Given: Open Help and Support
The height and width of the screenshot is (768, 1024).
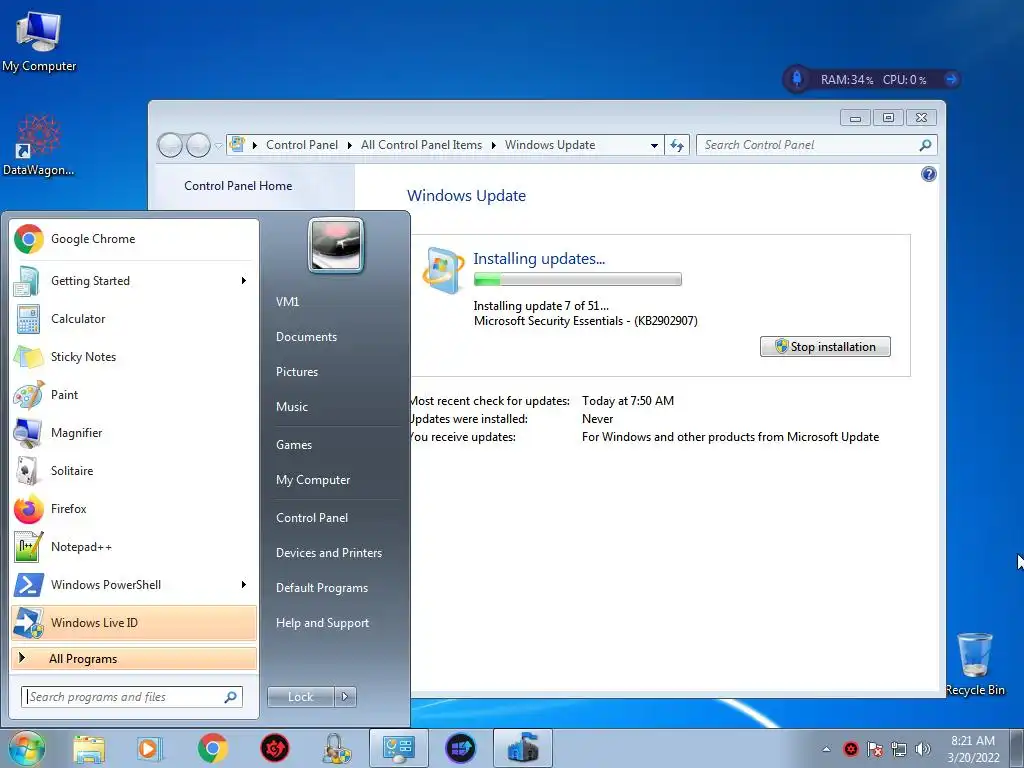Looking at the screenshot, I should tap(323, 623).
